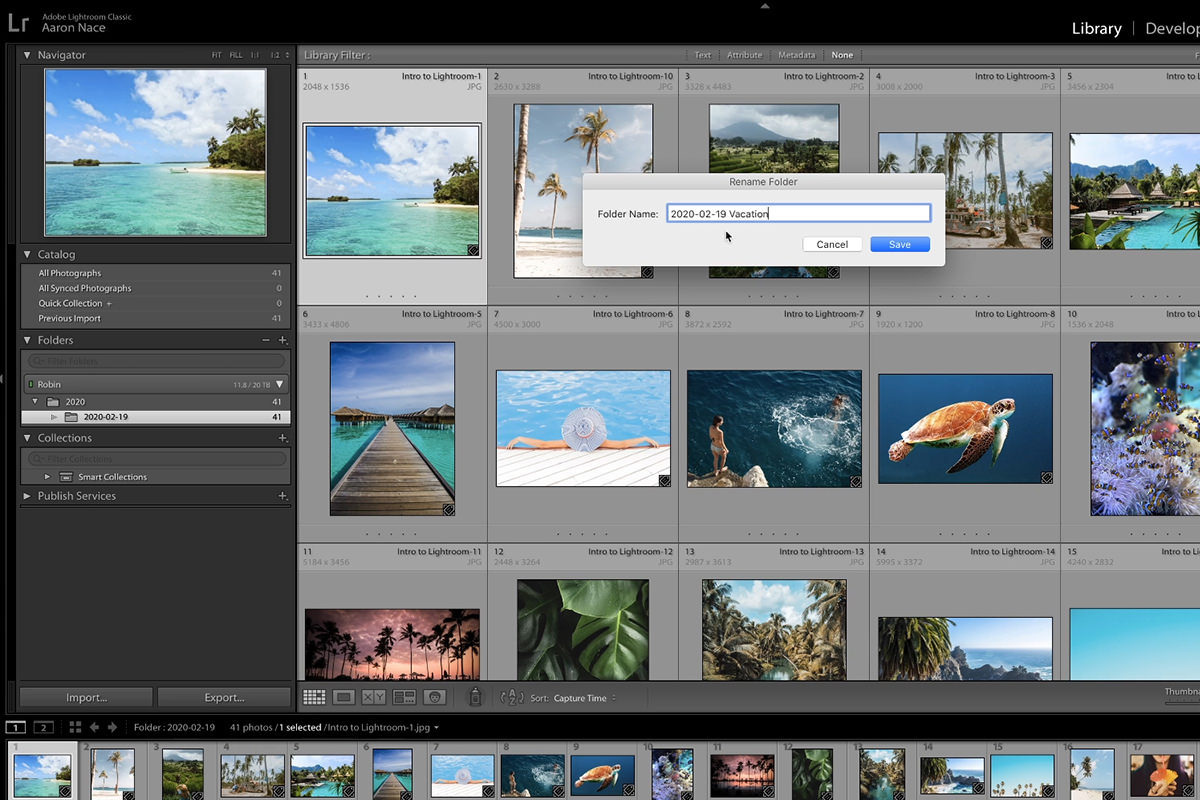Screen dimensions: 1200x800
Task: Set navigator zoom to FILL
Action: 236,55
